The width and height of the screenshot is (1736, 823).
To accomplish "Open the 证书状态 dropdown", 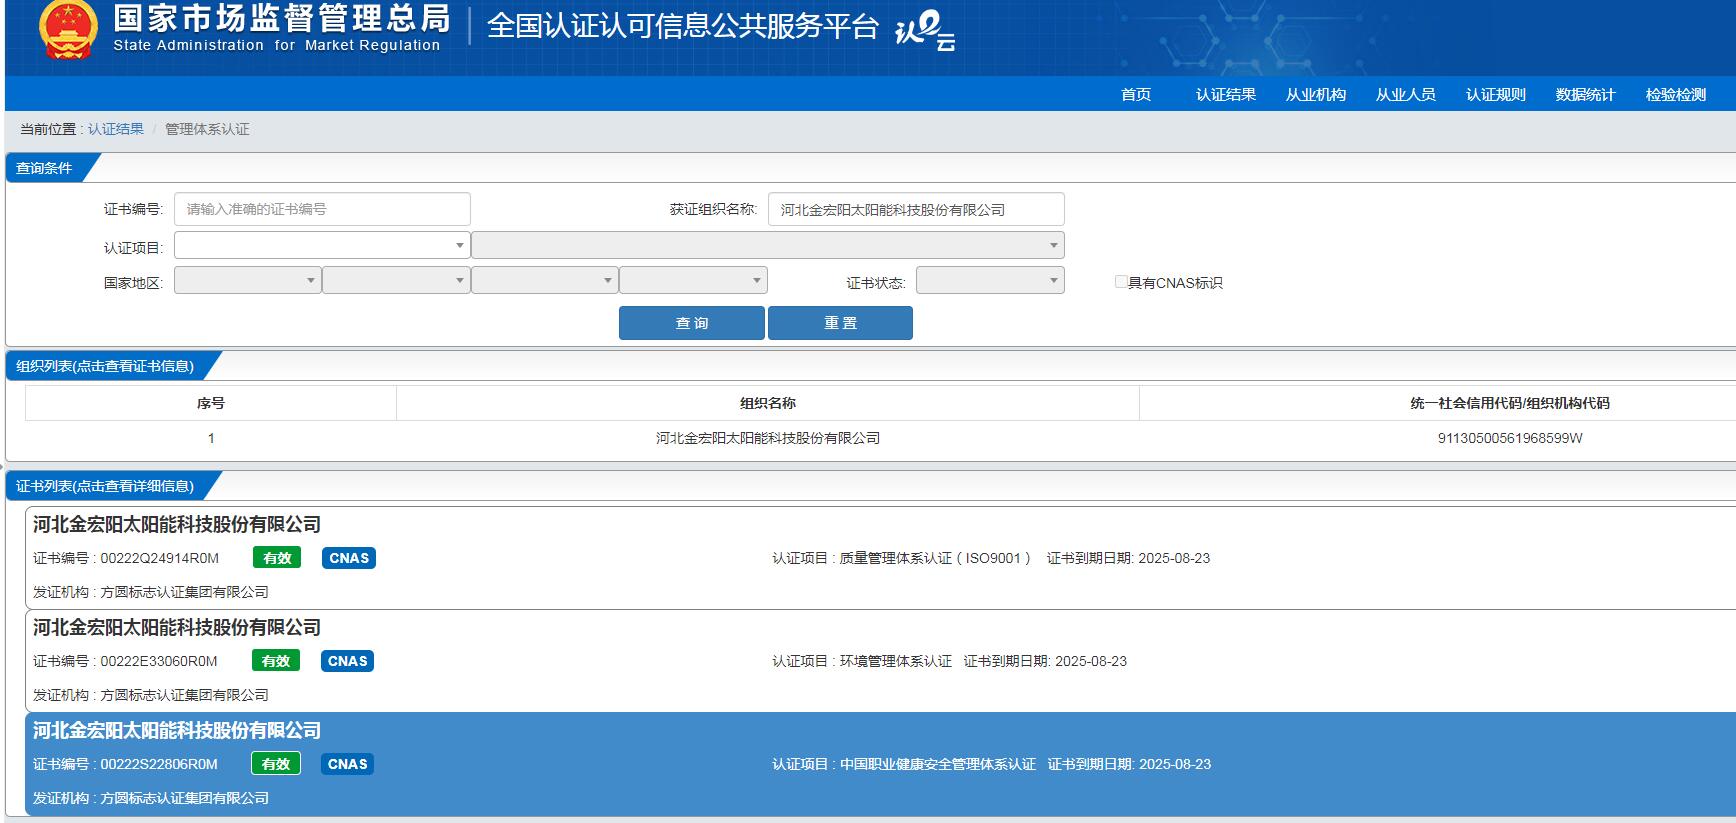I will point(990,280).
